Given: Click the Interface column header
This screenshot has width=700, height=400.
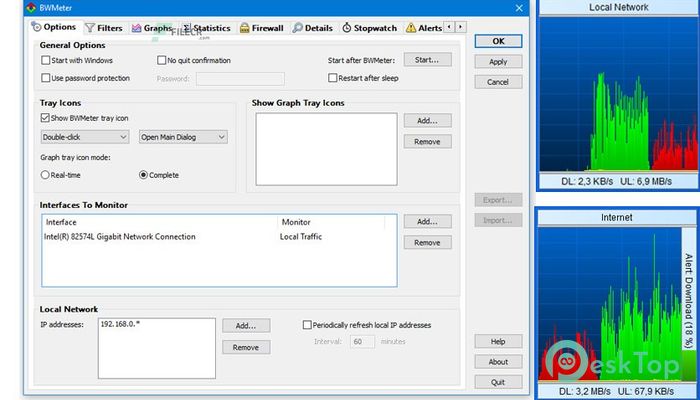Looking at the screenshot, I should (160, 222).
